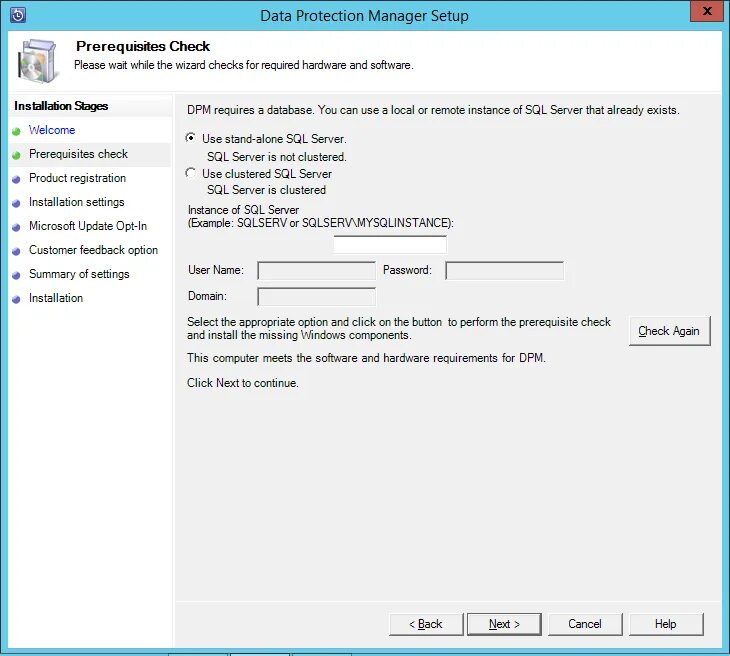Click the setup disc box icon

coord(38,62)
